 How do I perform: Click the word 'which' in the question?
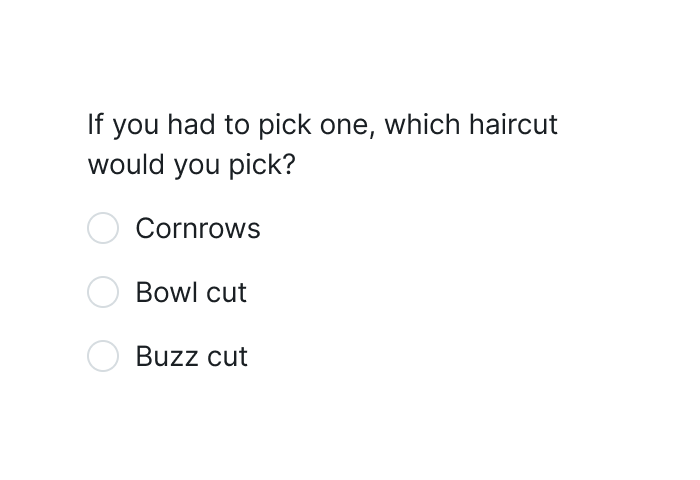422,124
